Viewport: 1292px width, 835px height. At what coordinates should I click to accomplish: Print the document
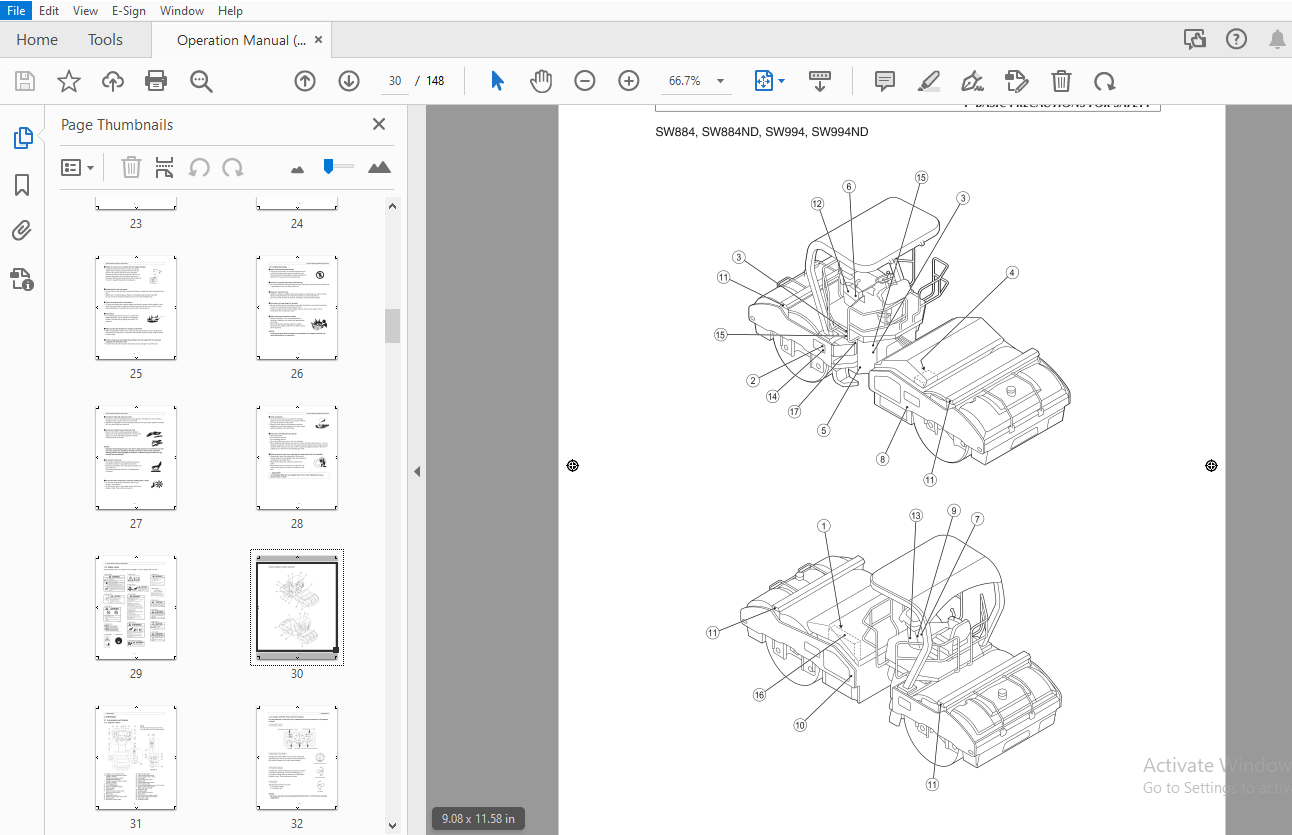[156, 81]
